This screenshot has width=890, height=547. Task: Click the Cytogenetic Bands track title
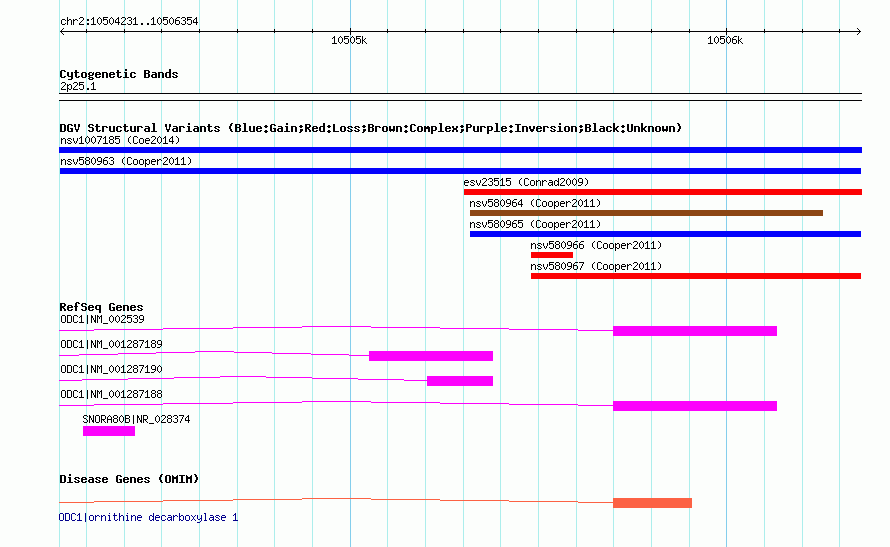119,74
